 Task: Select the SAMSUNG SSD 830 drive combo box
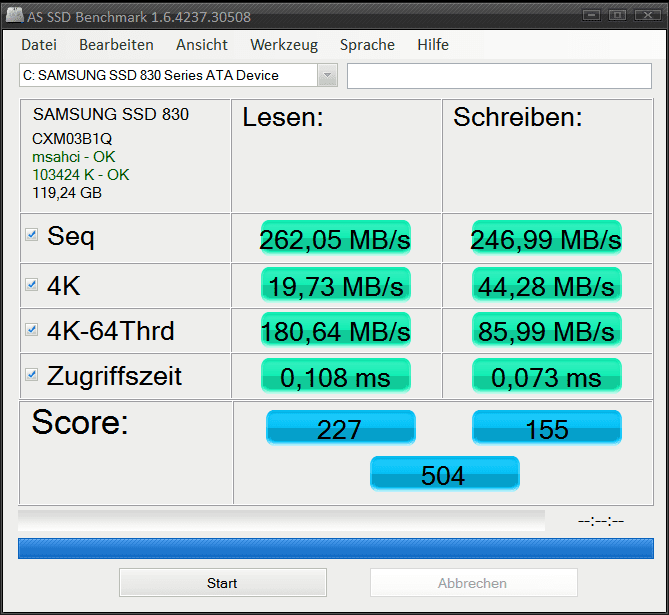(x=178, y=75)
